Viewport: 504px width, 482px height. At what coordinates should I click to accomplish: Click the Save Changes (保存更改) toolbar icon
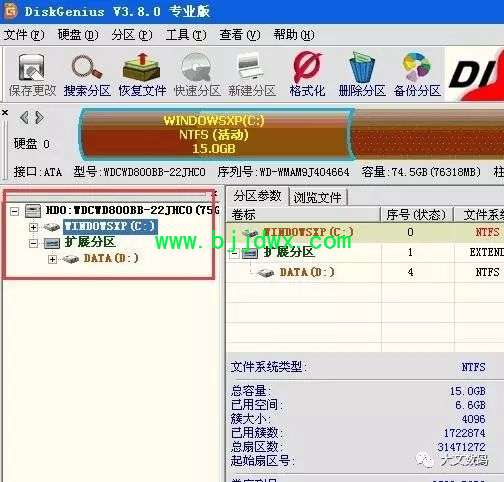click(x=32, y=75)
